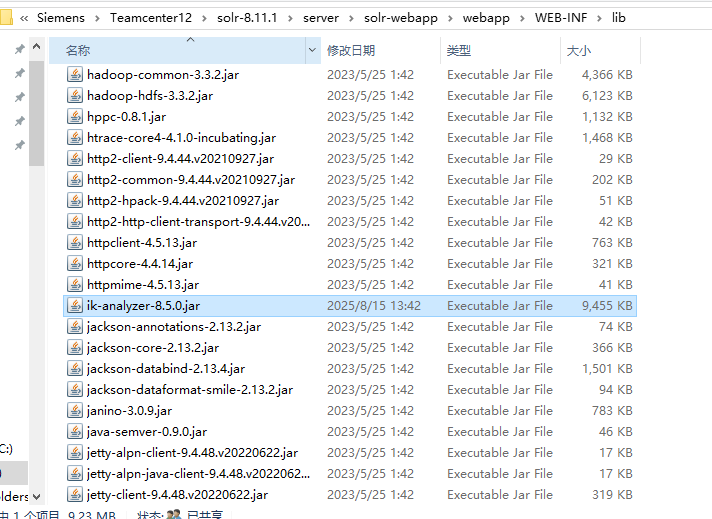
Task: Click the webapp segment in the breadcrumb
Action: coord(486,18)
